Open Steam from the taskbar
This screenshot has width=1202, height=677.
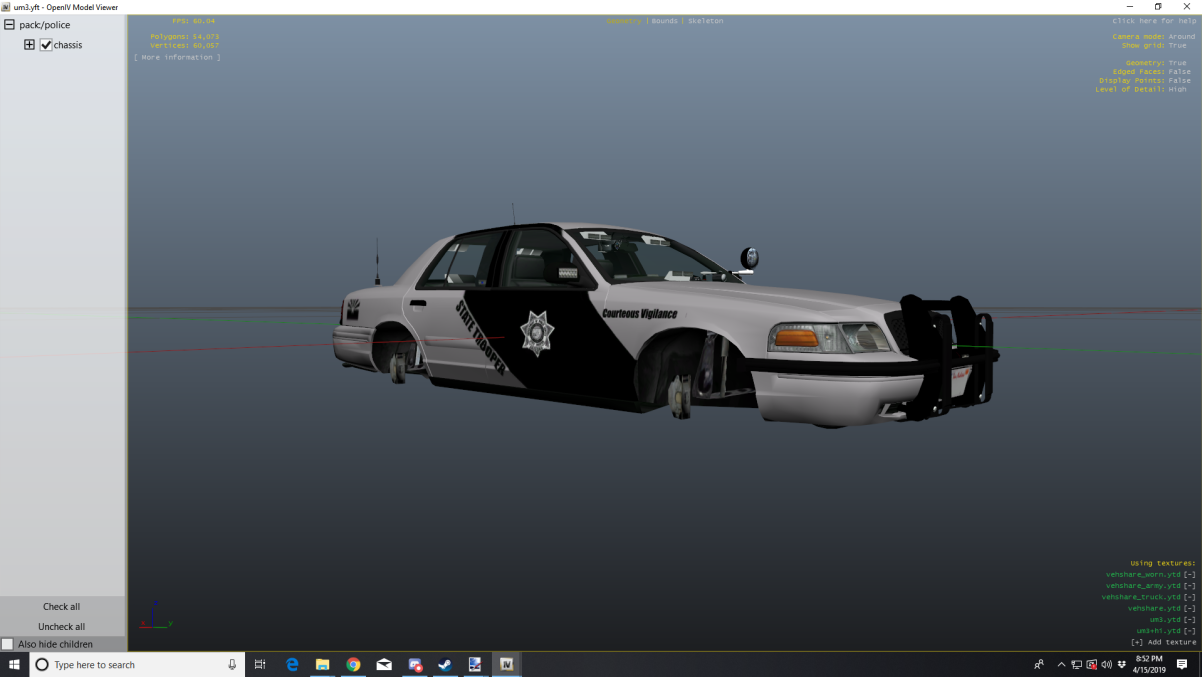point(445,664)
